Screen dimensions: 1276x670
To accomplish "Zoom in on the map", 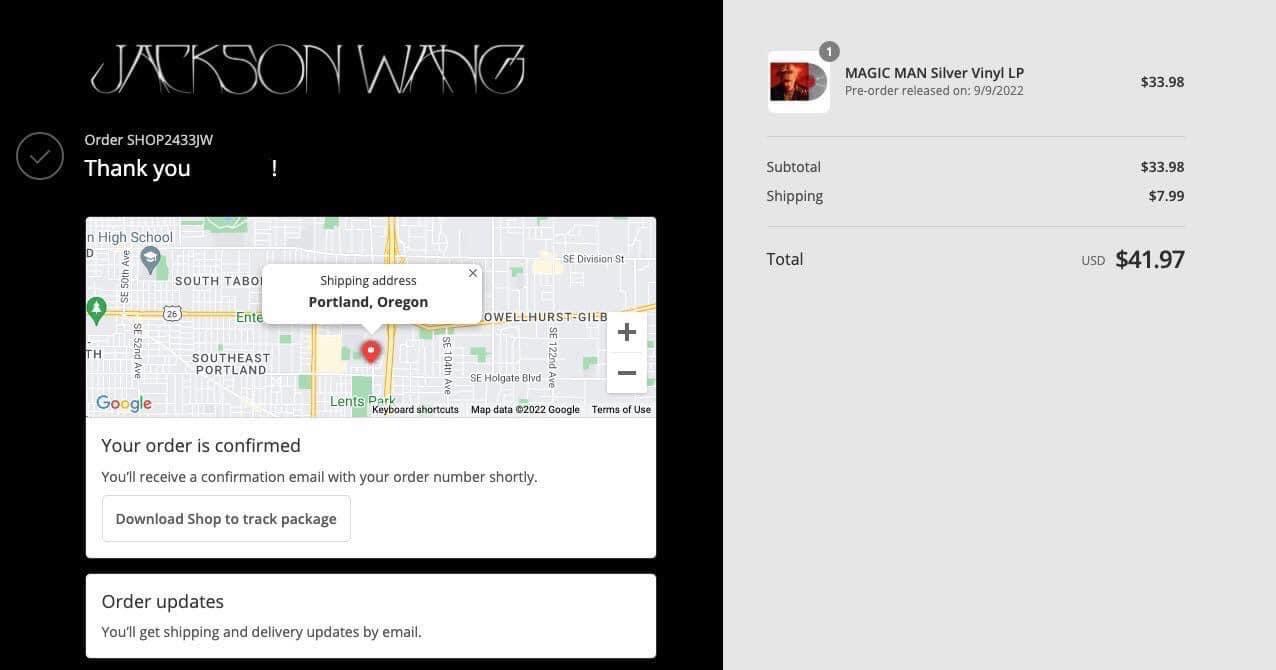I will coord(626,332).
